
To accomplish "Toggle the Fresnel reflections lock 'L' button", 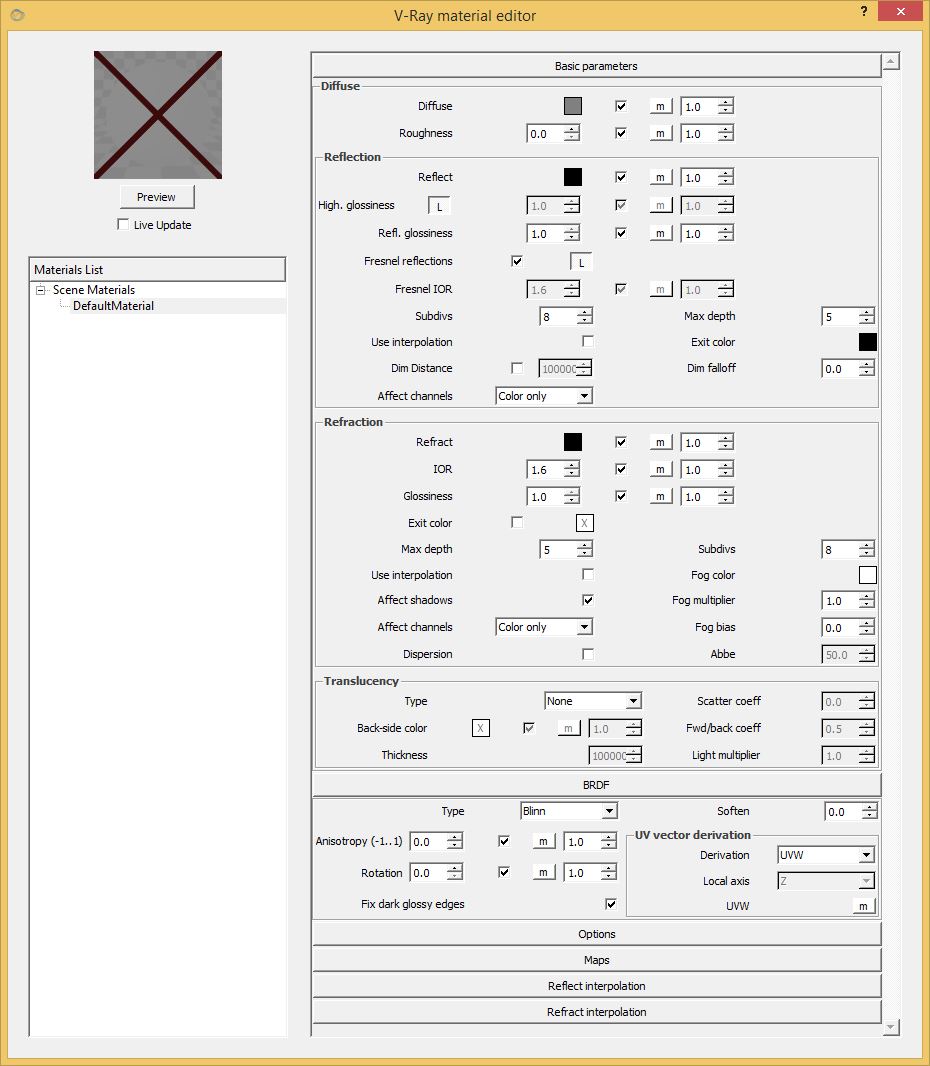I will (x=581, y=262).
